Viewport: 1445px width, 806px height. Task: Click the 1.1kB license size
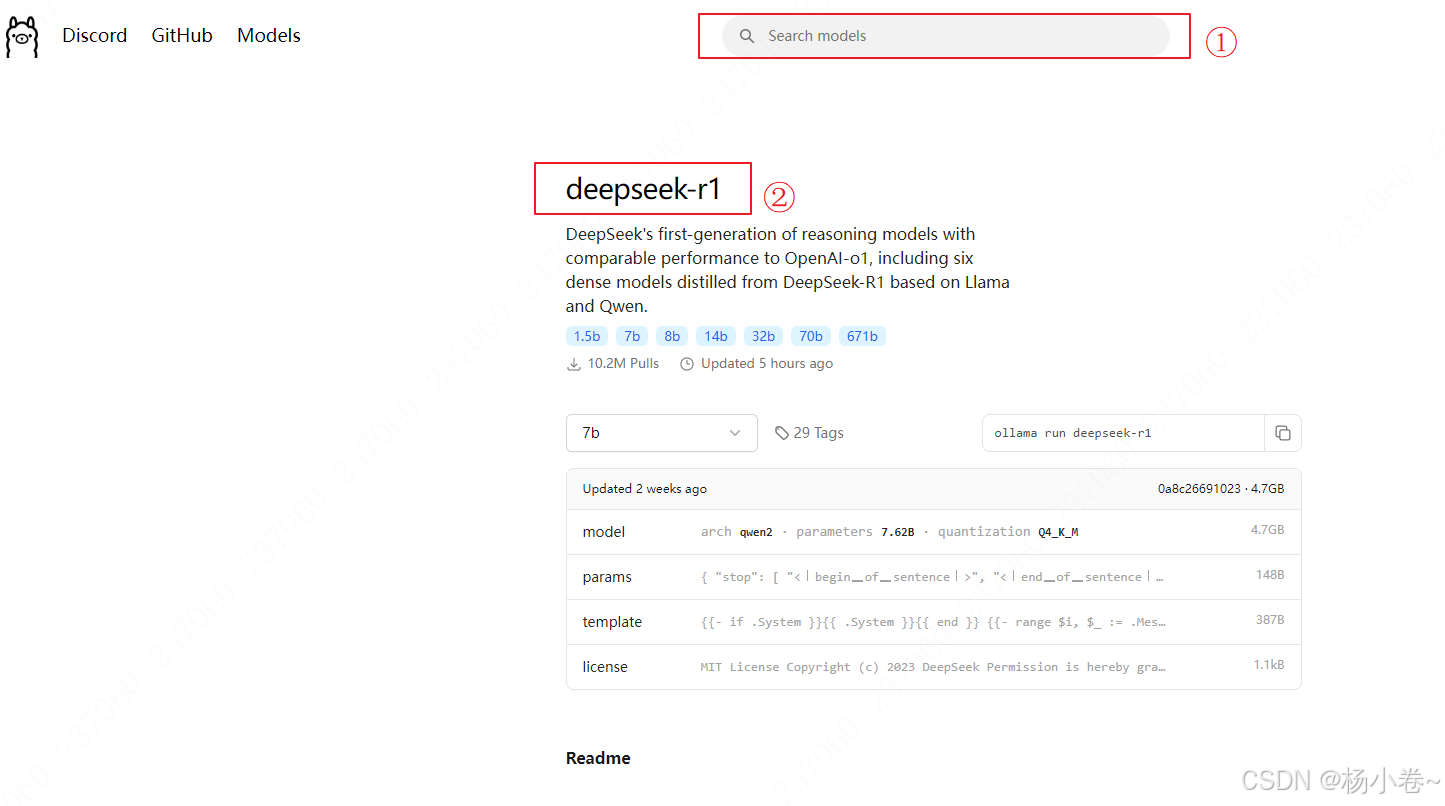pyautogui.click(x=1269, y=665)
